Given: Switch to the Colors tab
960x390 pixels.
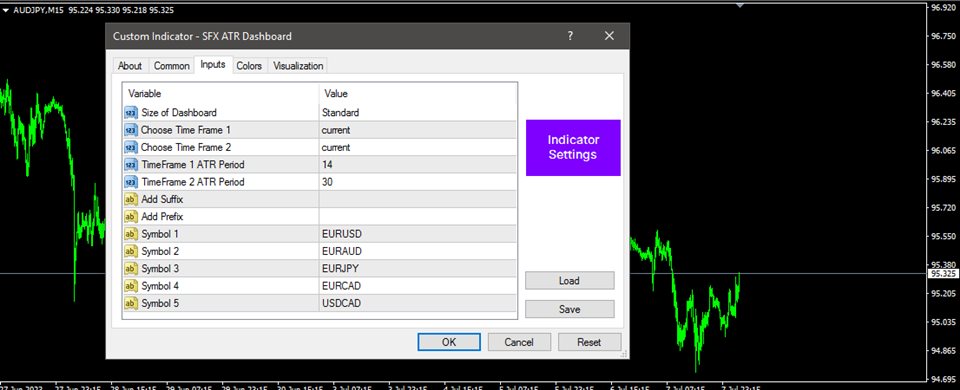Looking at the screenshot, I should coord(249,66).
